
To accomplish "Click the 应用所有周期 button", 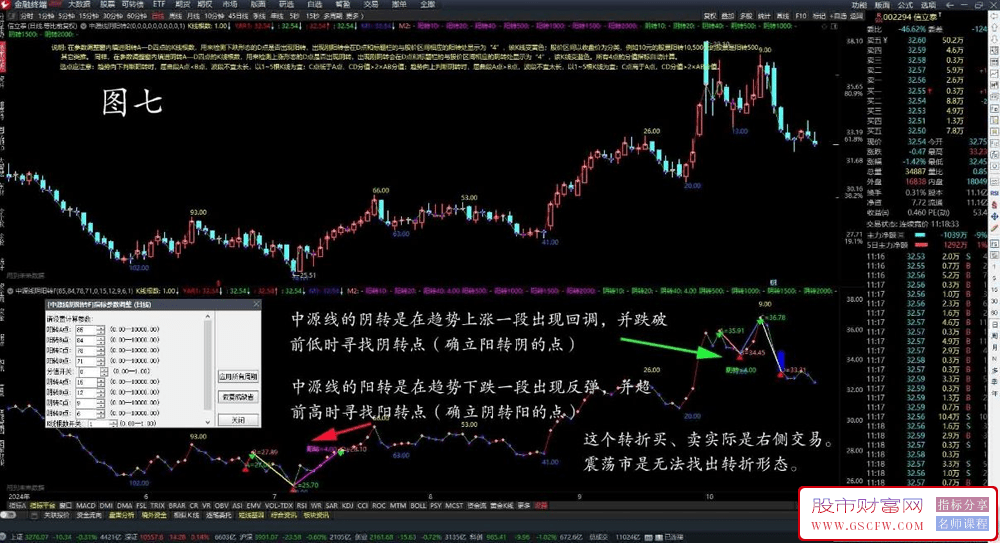I will (x=238, y=376).
